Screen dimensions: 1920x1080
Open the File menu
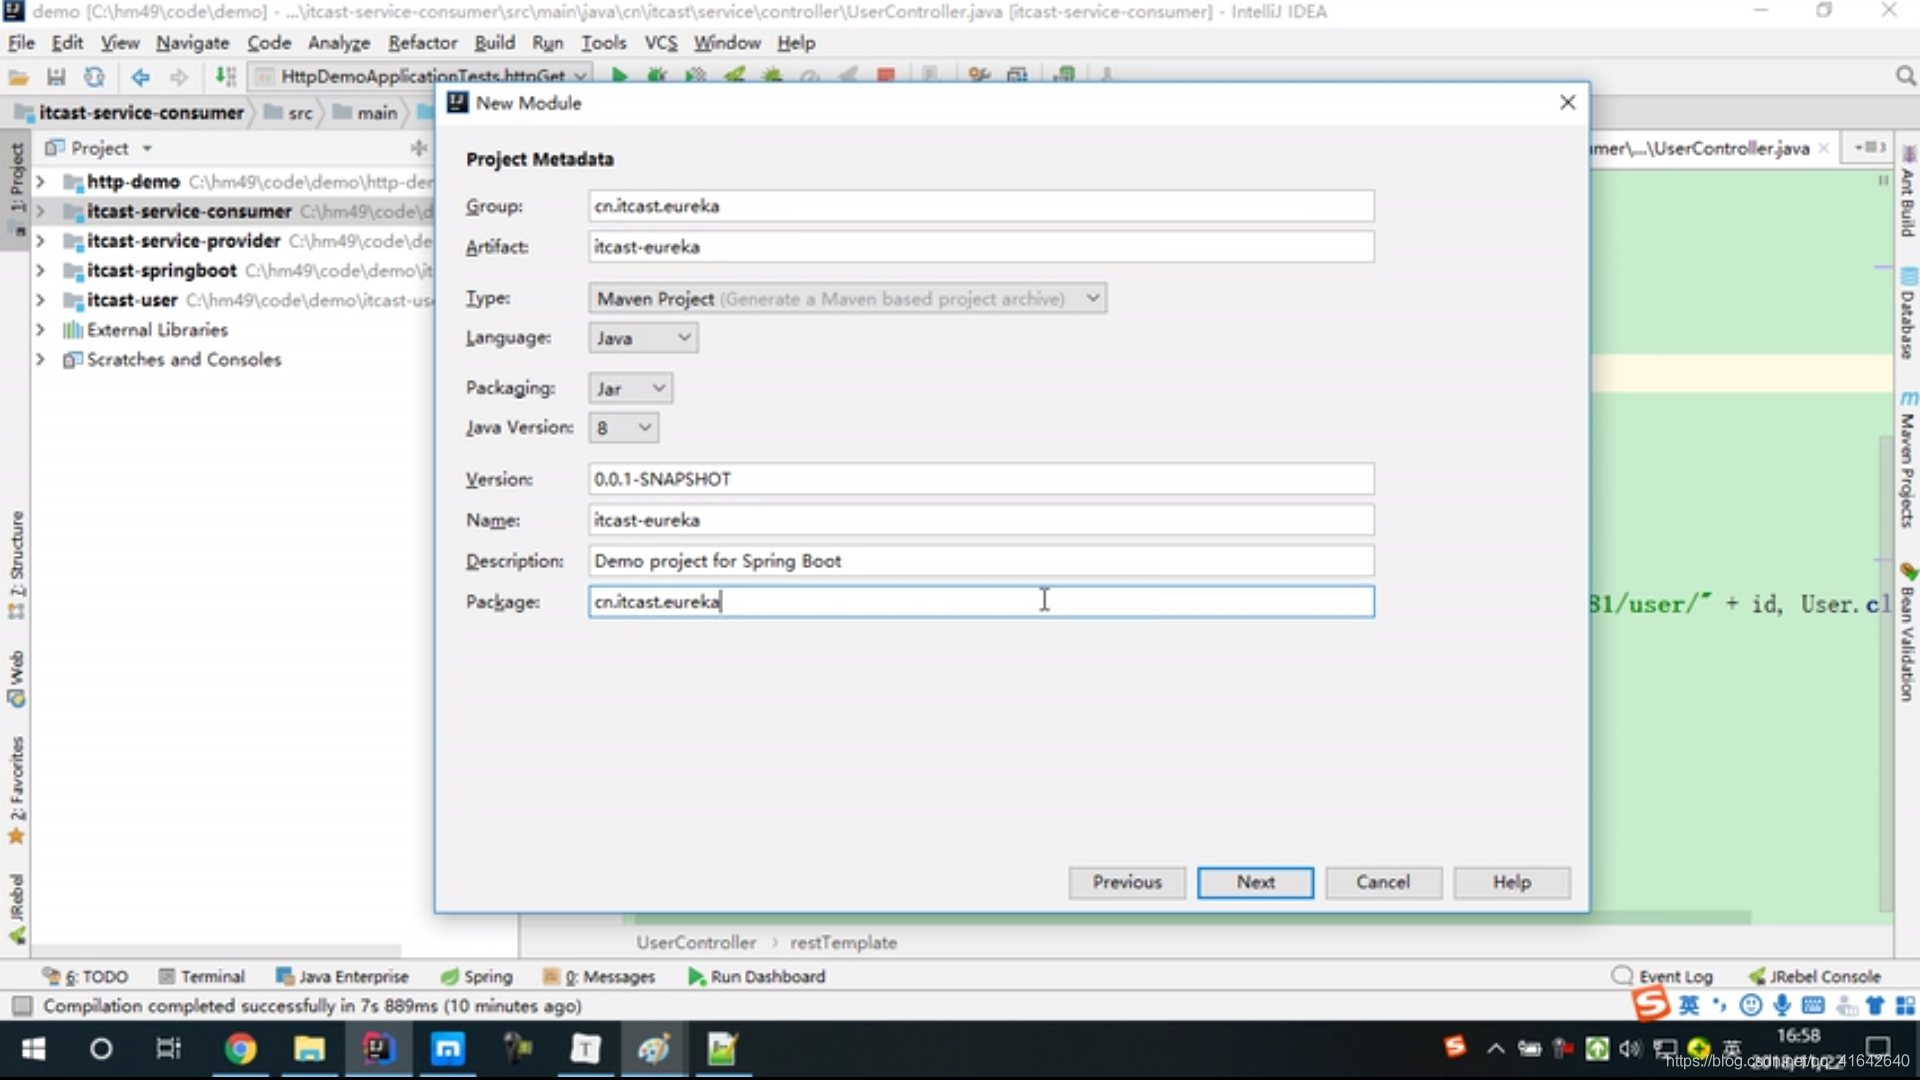click(x=21, y=43)
